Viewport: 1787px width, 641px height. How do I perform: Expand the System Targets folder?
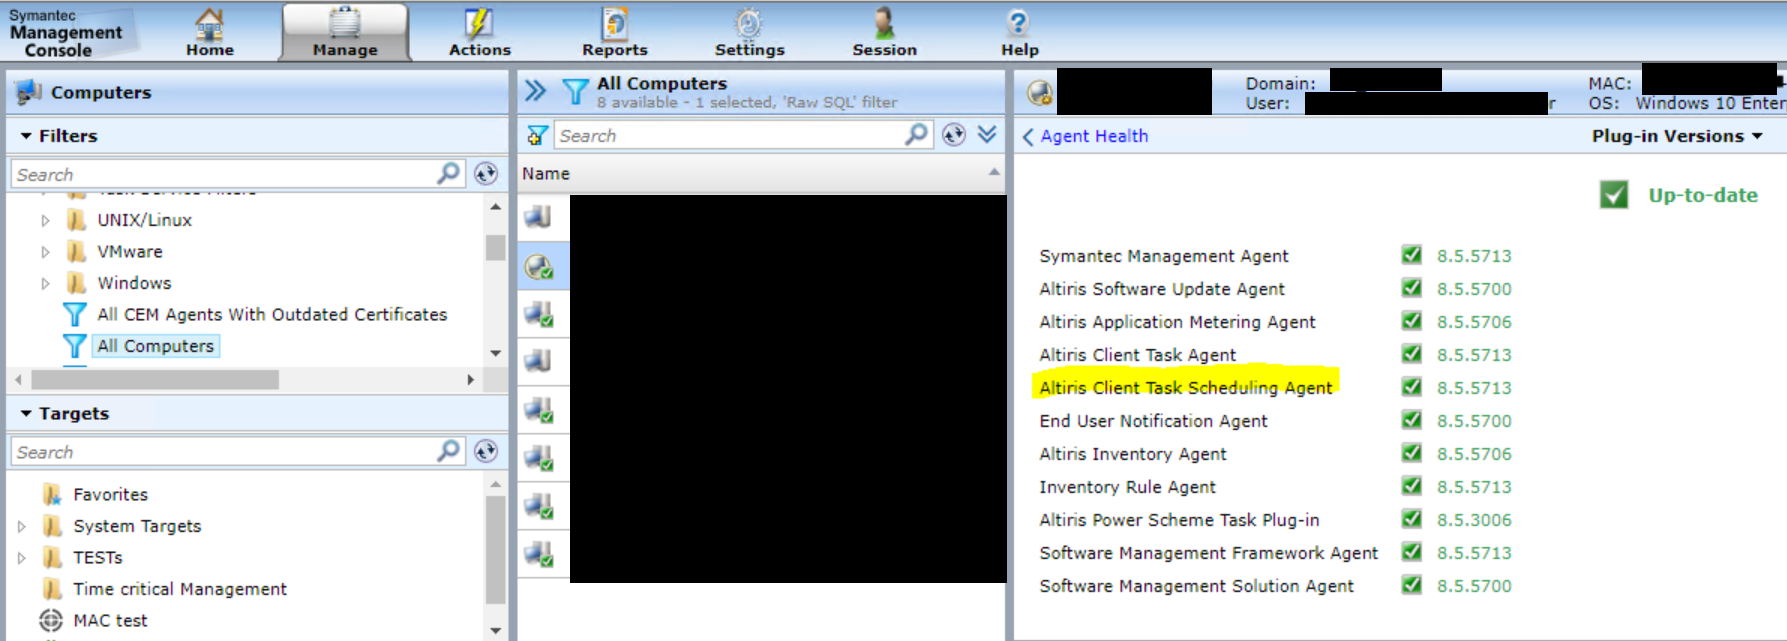21,526
